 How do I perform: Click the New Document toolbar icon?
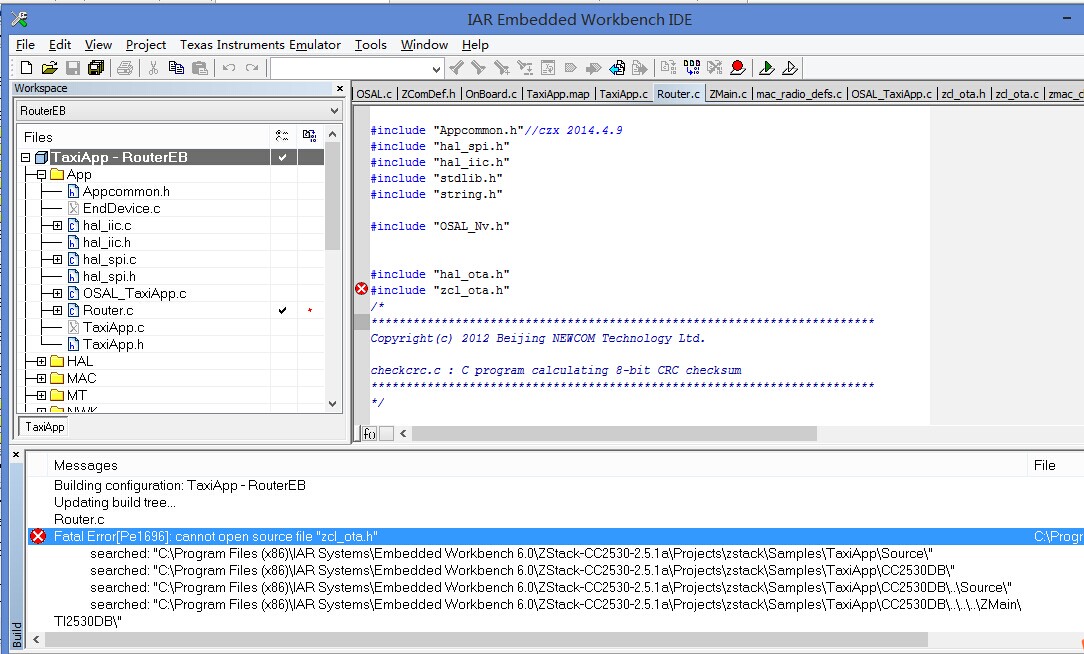pos(26,68)
